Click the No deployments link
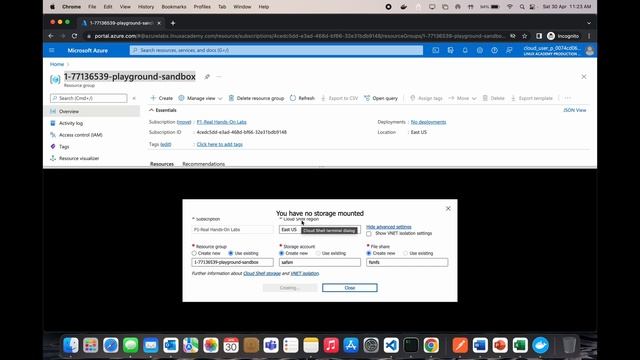The height and width of the screenshot is (360, 640). 428,122
